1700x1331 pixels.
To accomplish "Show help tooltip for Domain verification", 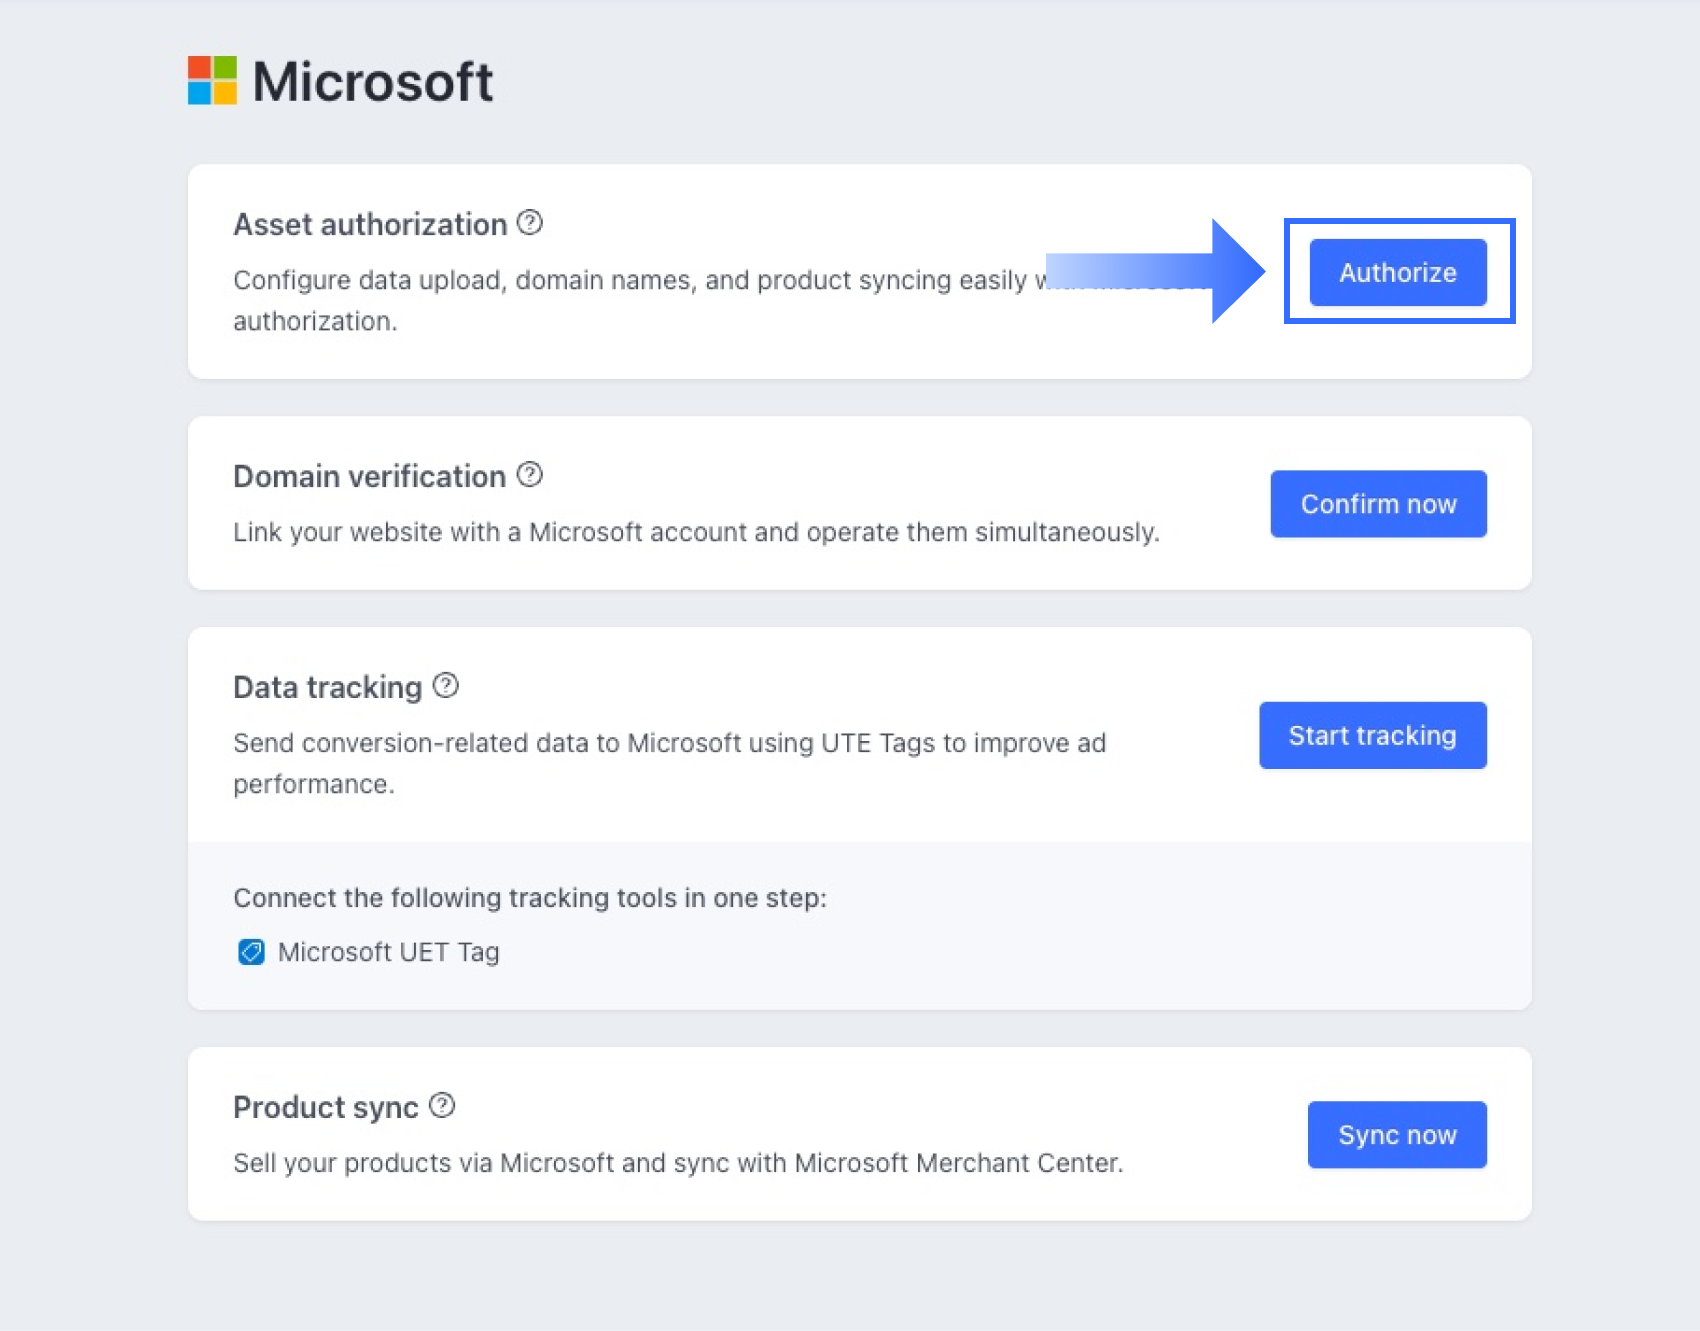I will [x=530, y=475].
